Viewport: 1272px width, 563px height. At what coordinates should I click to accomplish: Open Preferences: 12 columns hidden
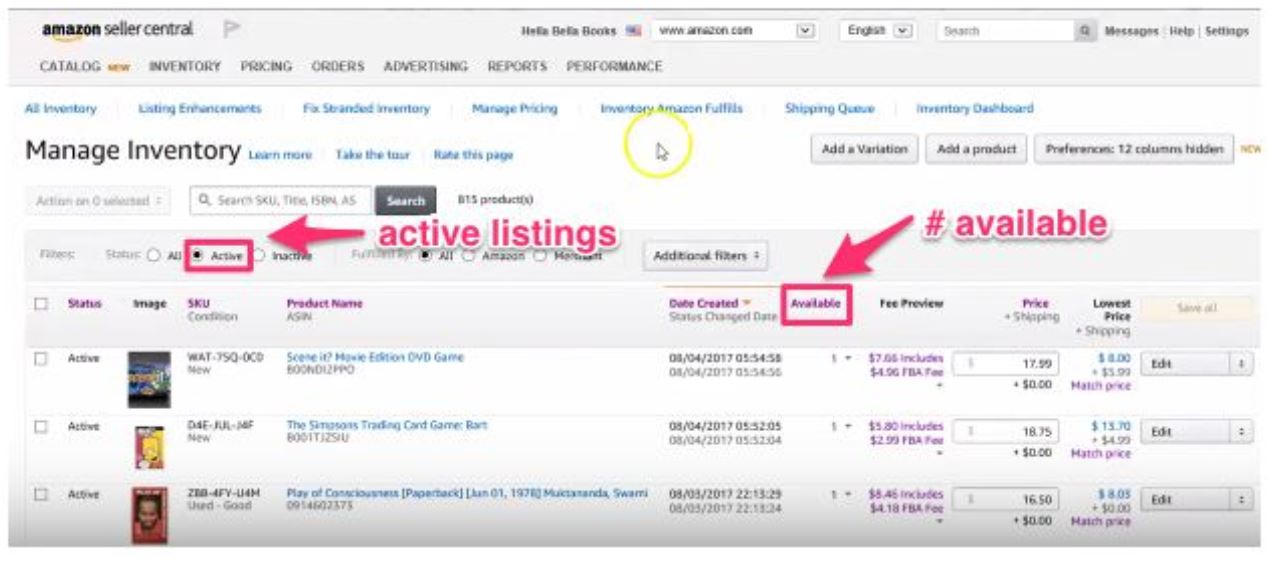point(1134,149)
